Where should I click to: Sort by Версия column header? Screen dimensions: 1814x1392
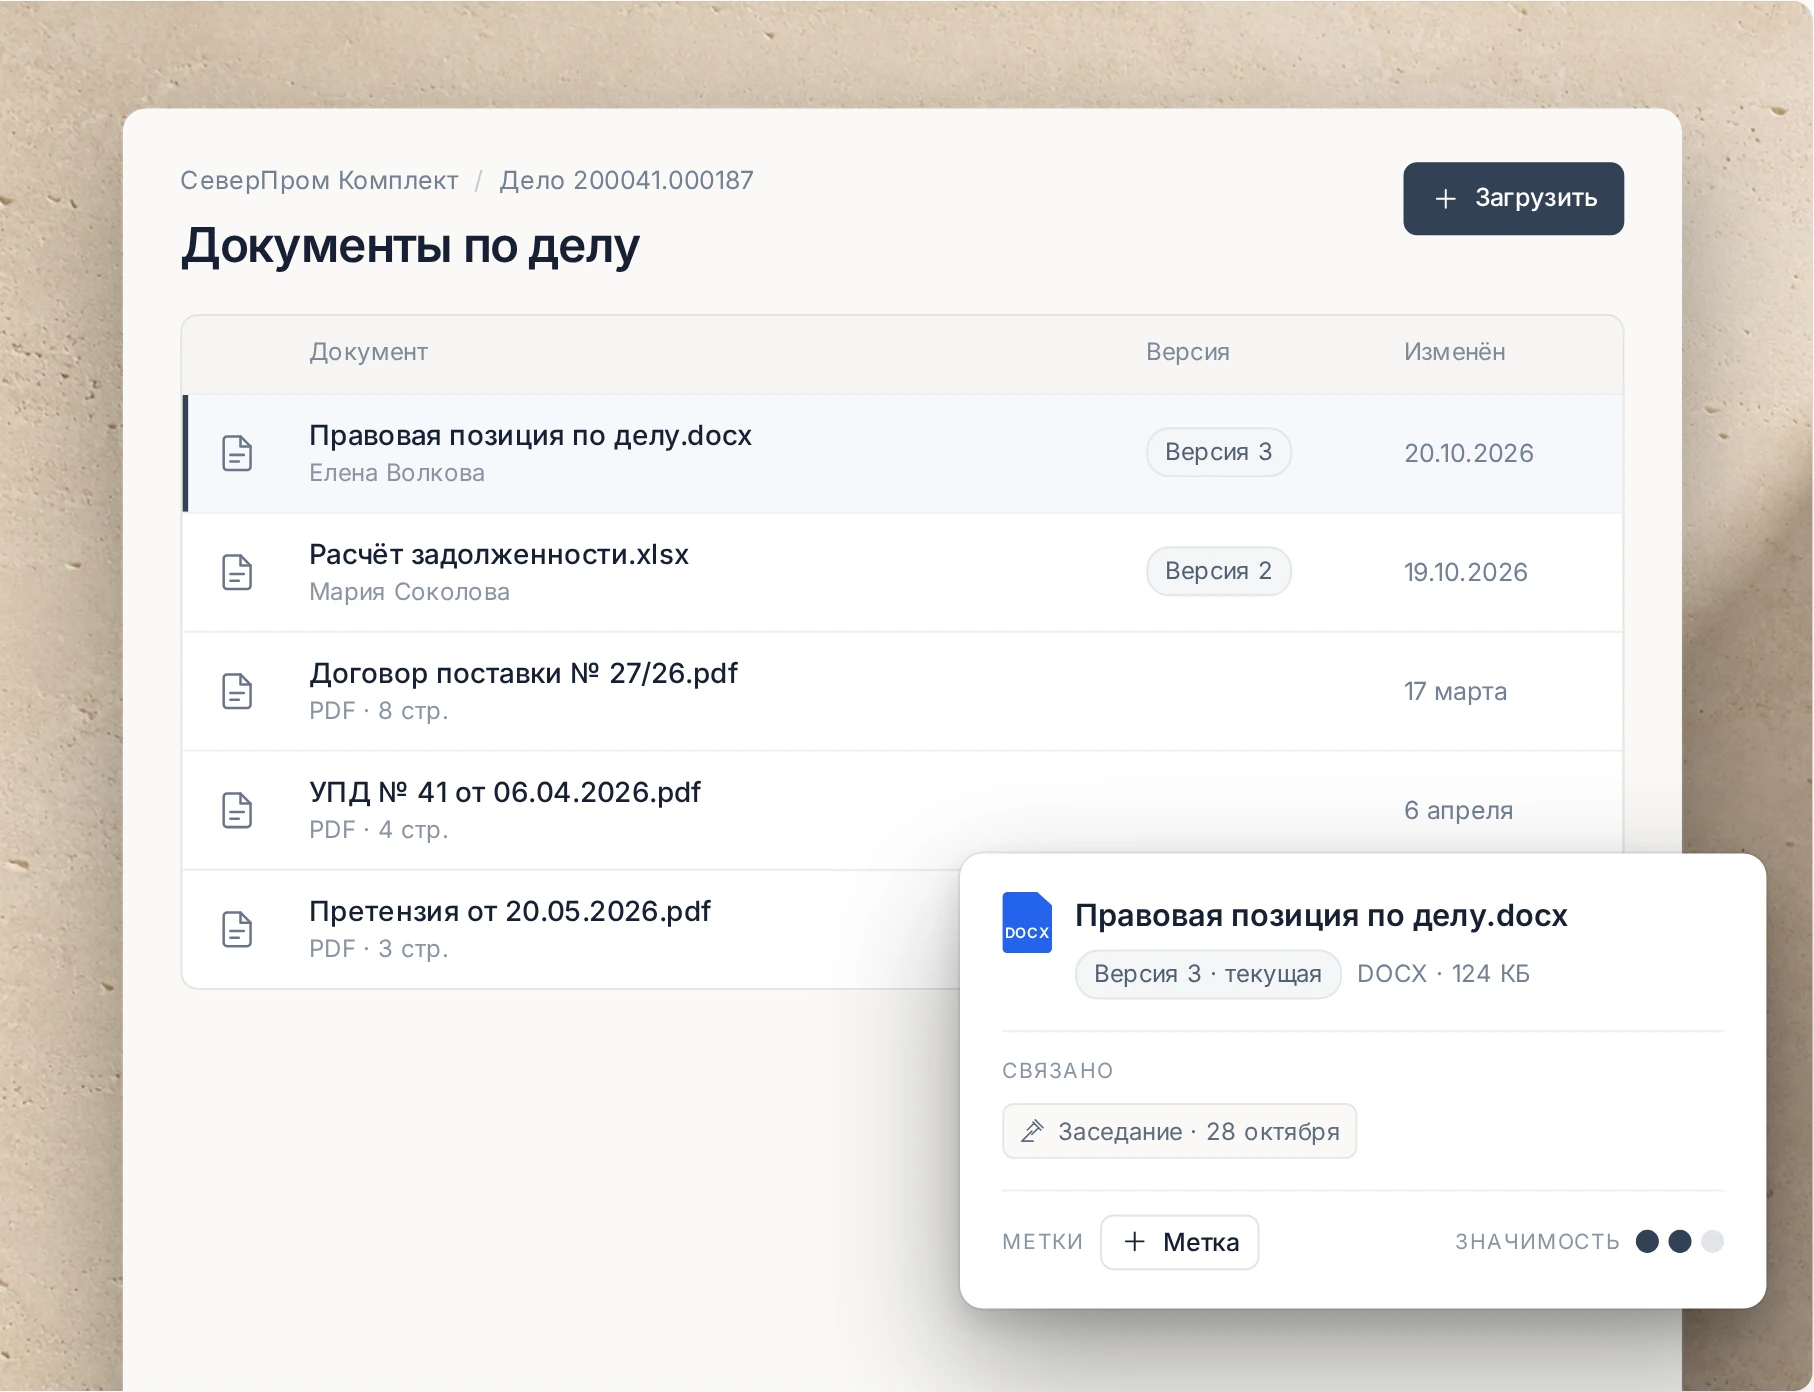[1188, 352]
